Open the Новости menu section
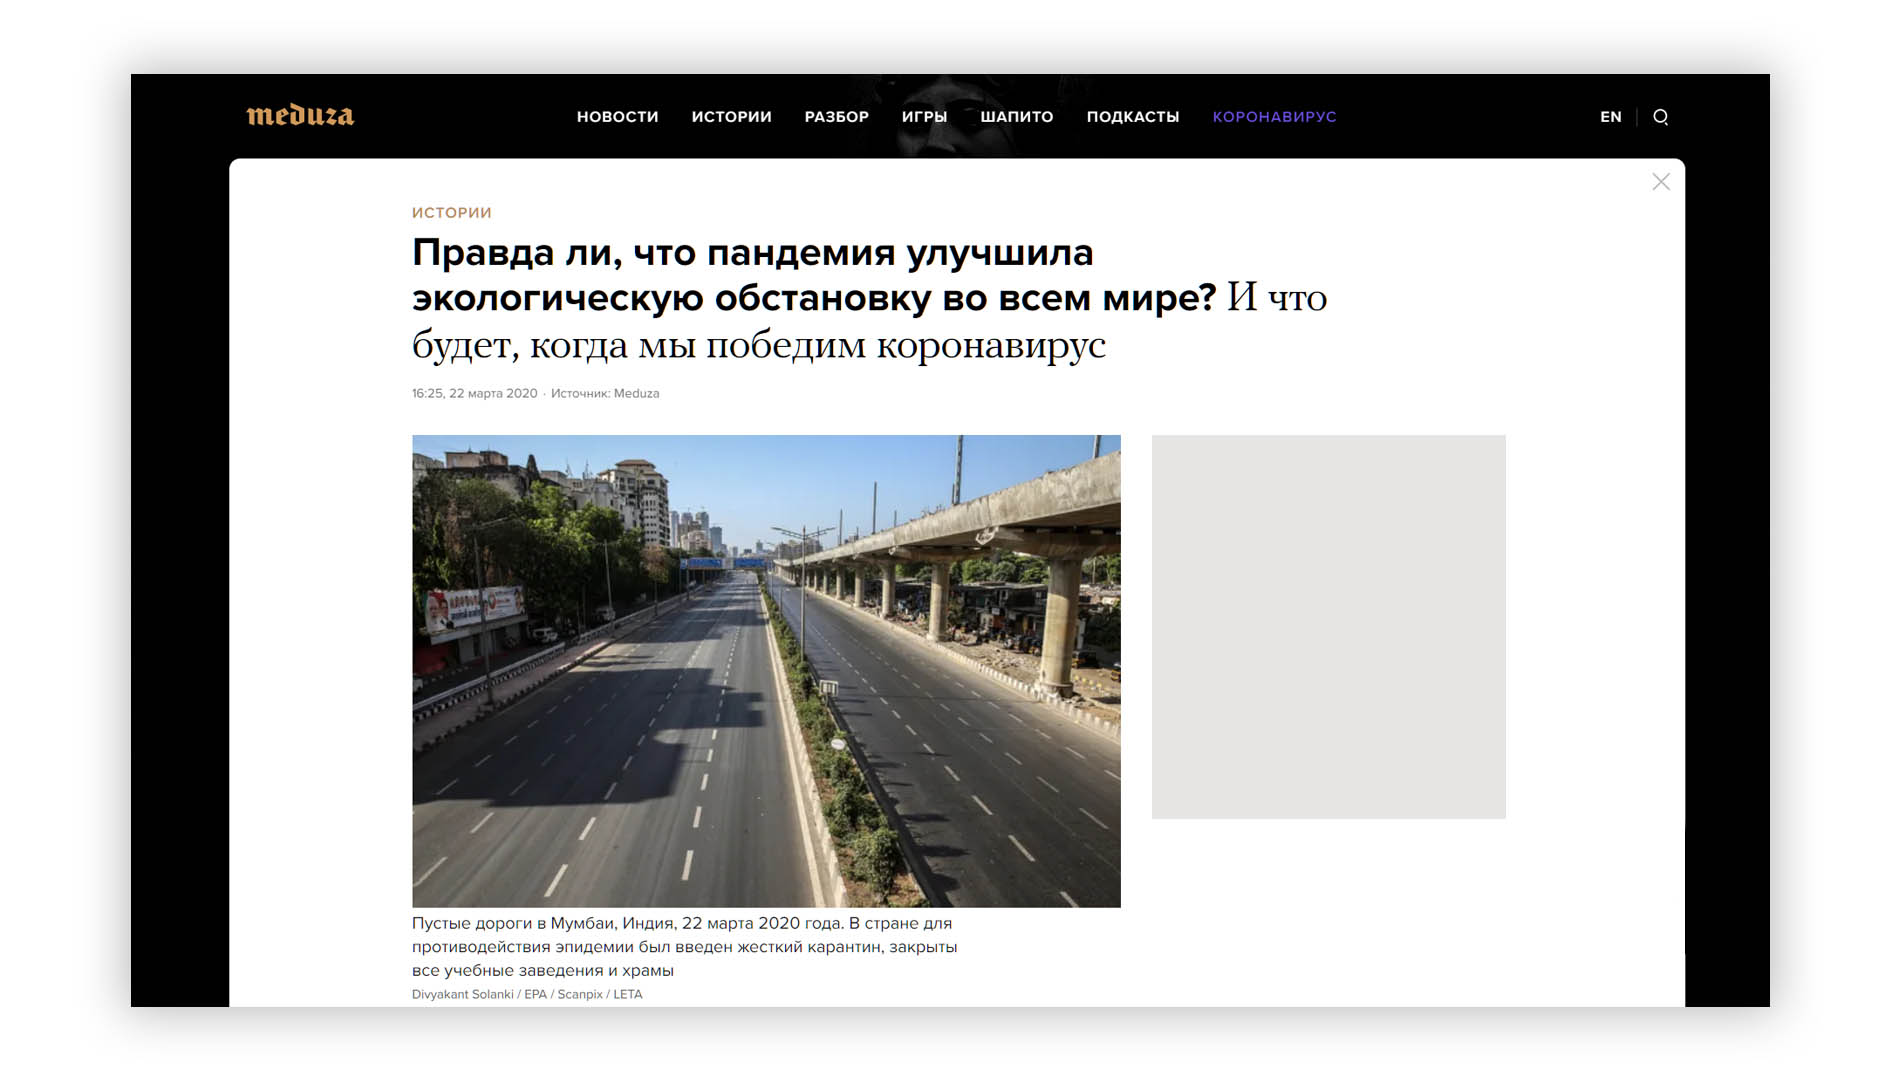Image resolution: width=1899 pixels, height=1080 pixels. [617, 117]
